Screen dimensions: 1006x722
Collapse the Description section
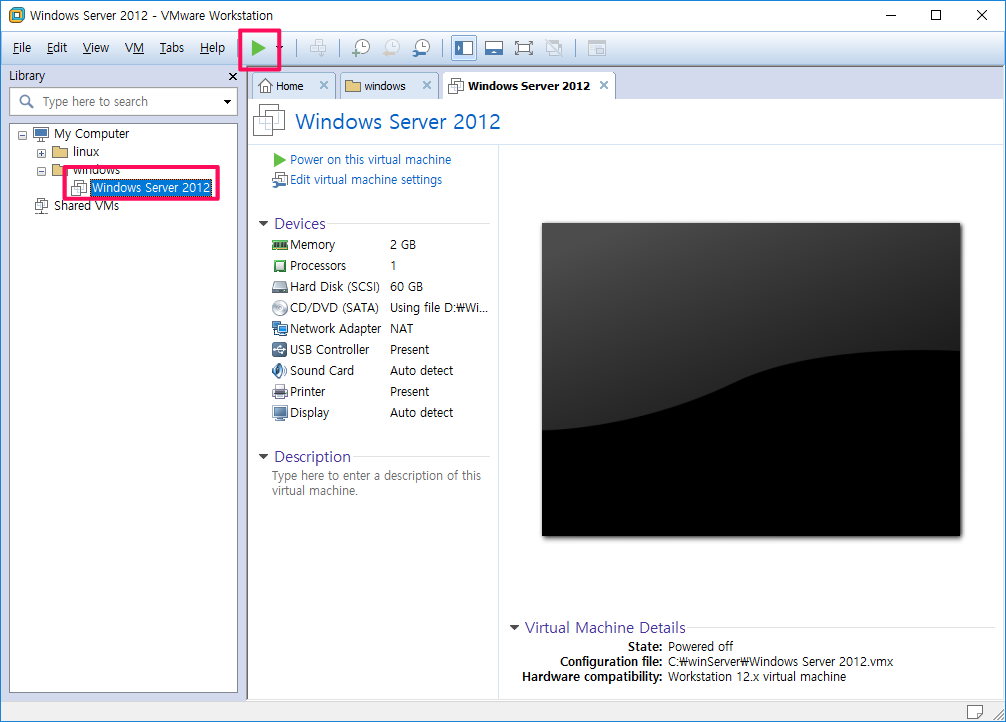pyautogui.click(x=263, y=456)
